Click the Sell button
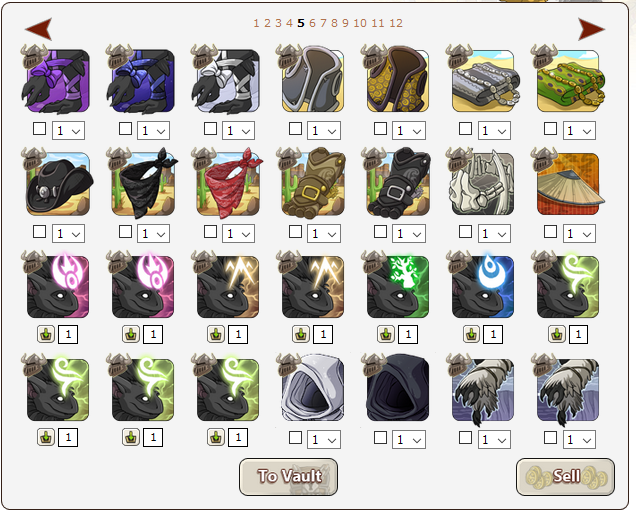The width and height of the screenshot is (636, 512). pos(565,477)
